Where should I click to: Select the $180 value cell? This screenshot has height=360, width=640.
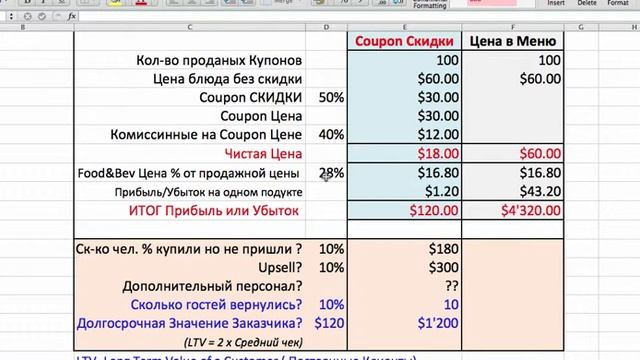pos(404,249)
